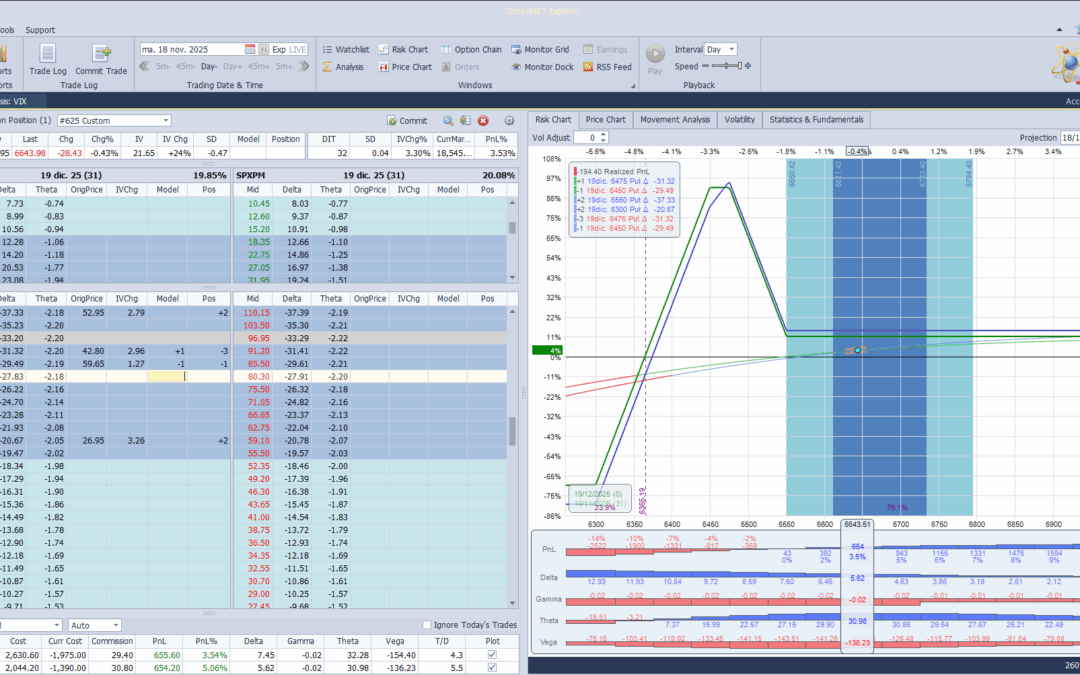
Task: Switch to the Statistics & Fundamentals tab
Action: click(815, 120)
